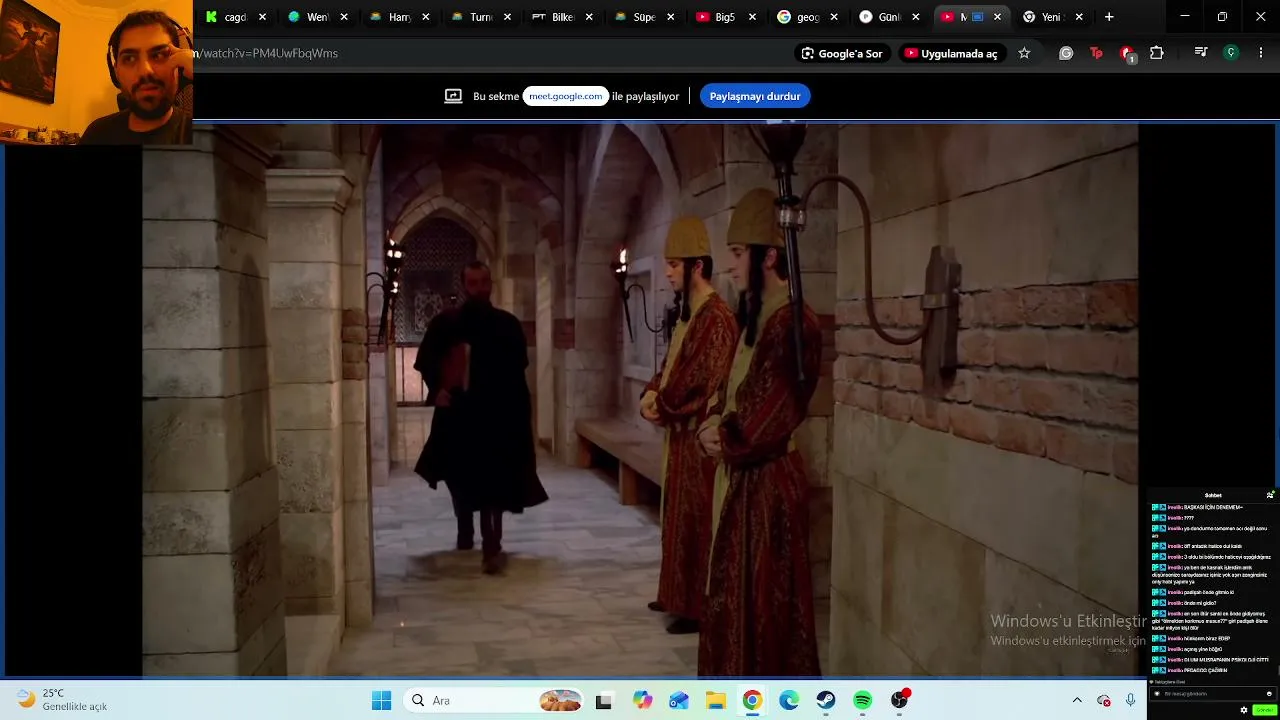Image resolution: width=1280 pixels, height=720 pixels.
Task: Open the Chrome profile avatar
Action: pyautogui.click(x=1231, y=53)
